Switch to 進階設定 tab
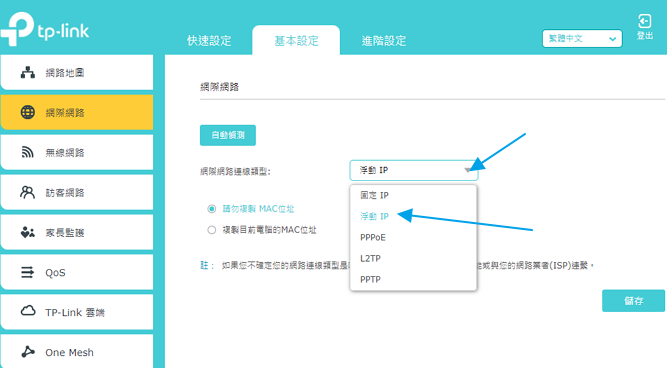Viewport: 667px width, 368px height. (x=384, y=41)
